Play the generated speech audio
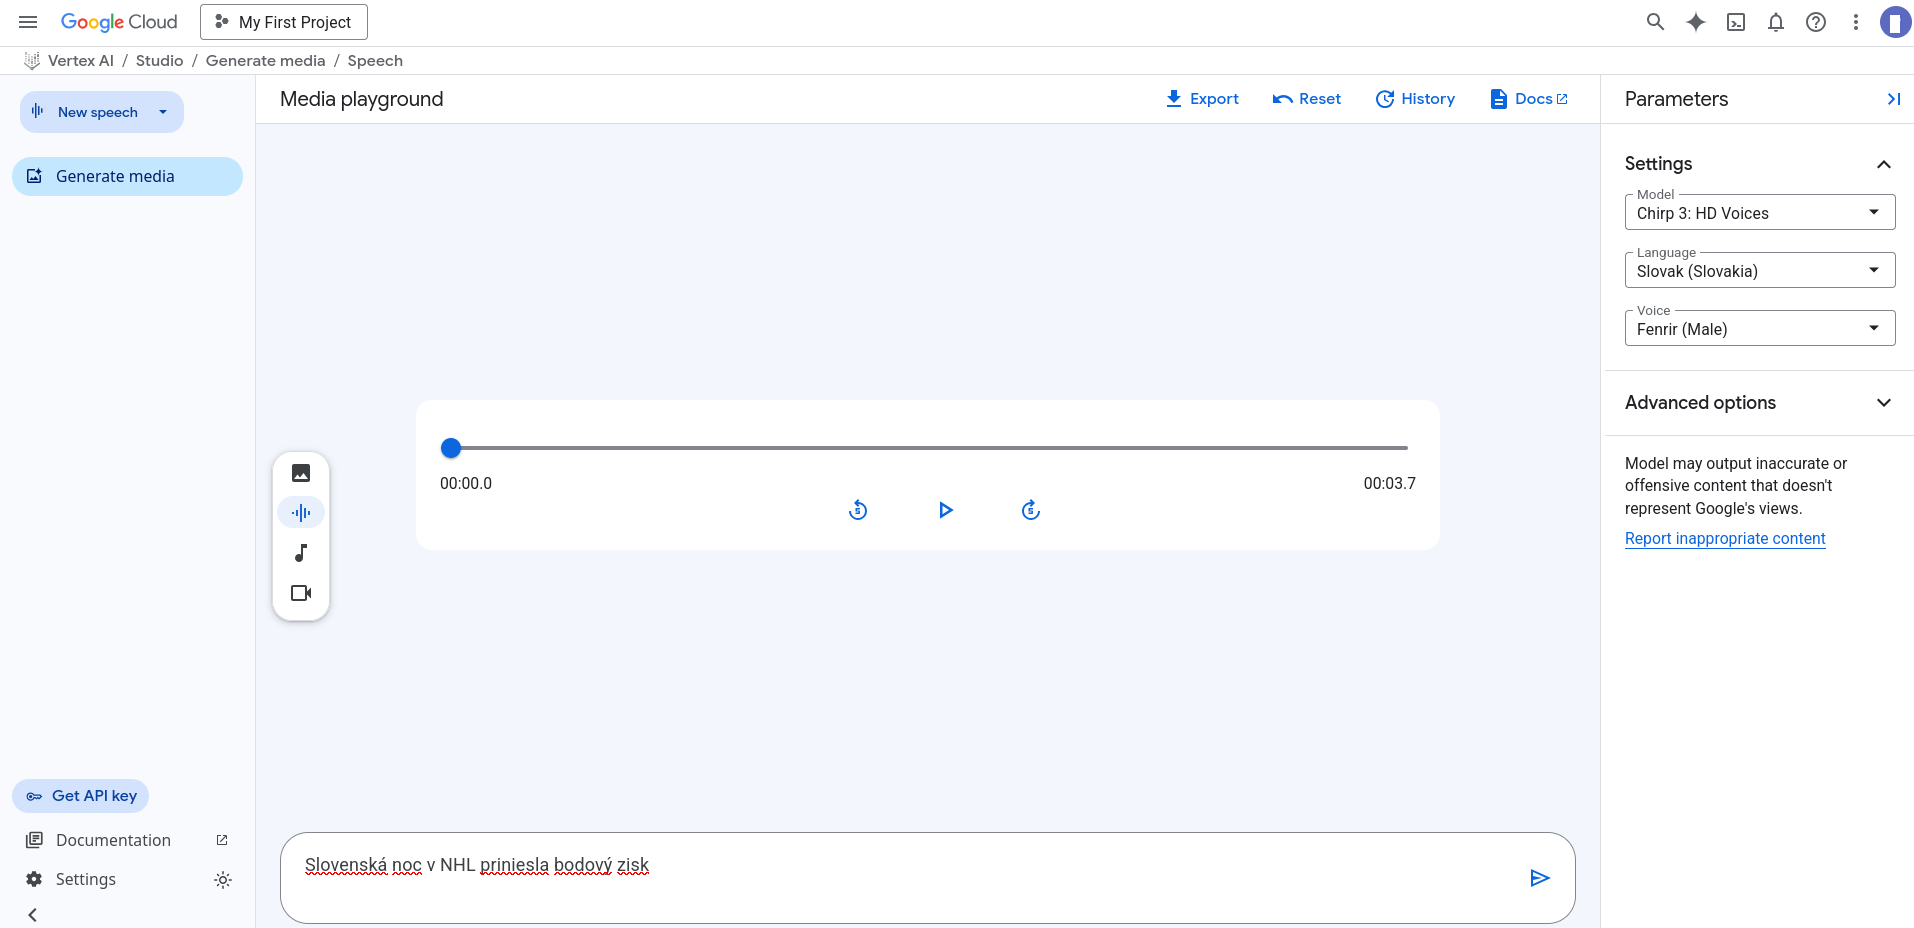 tap(945, 510)
